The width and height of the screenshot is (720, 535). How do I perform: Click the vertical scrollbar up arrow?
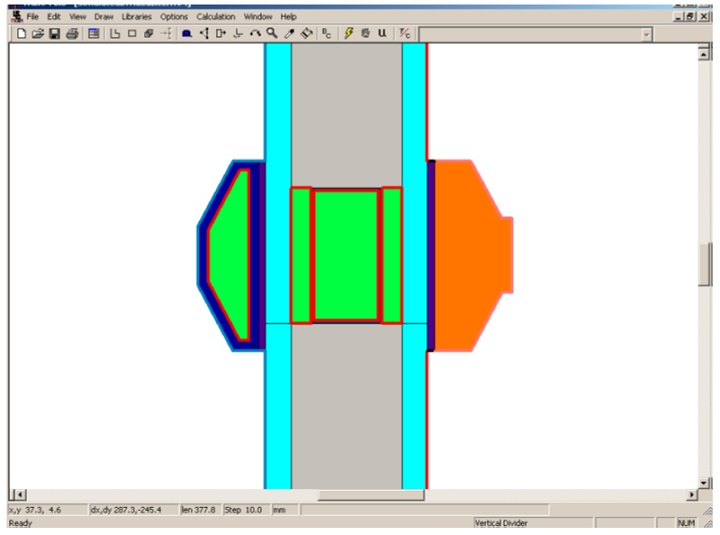coord(703,53)
